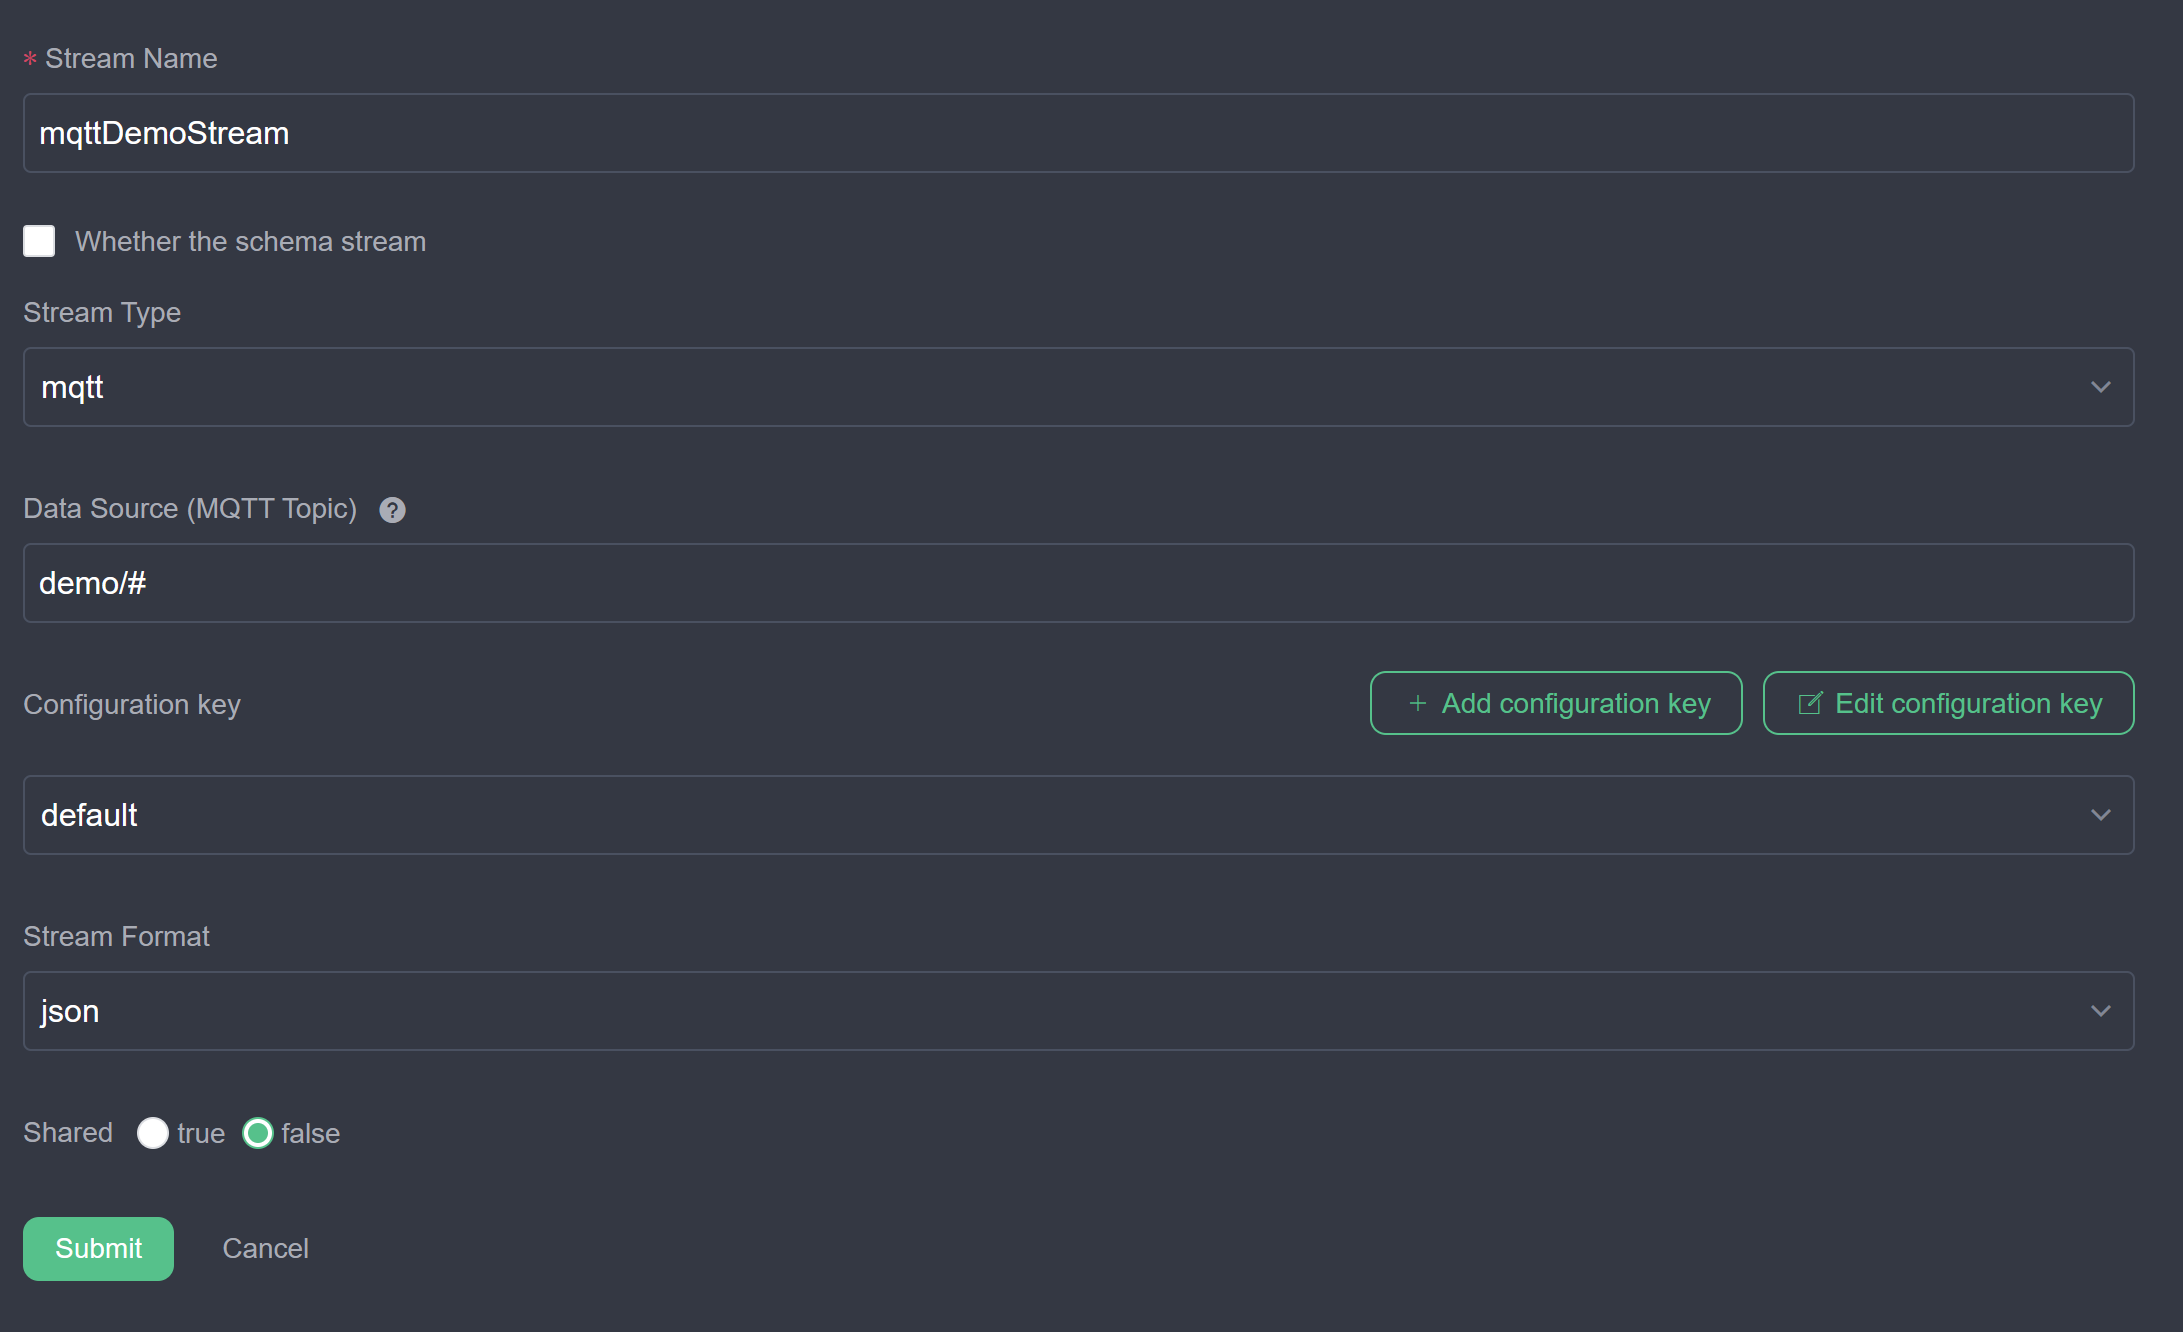Screen dimensions: 2183x1332
Task: Open the json Stream Format dropdown
Action: pos(1078,1011)
